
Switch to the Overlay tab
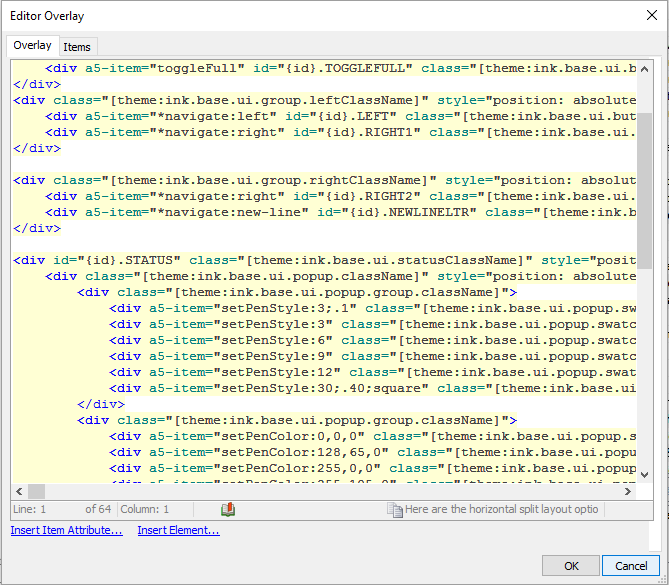pyautogui.click(x=32, y=45)
